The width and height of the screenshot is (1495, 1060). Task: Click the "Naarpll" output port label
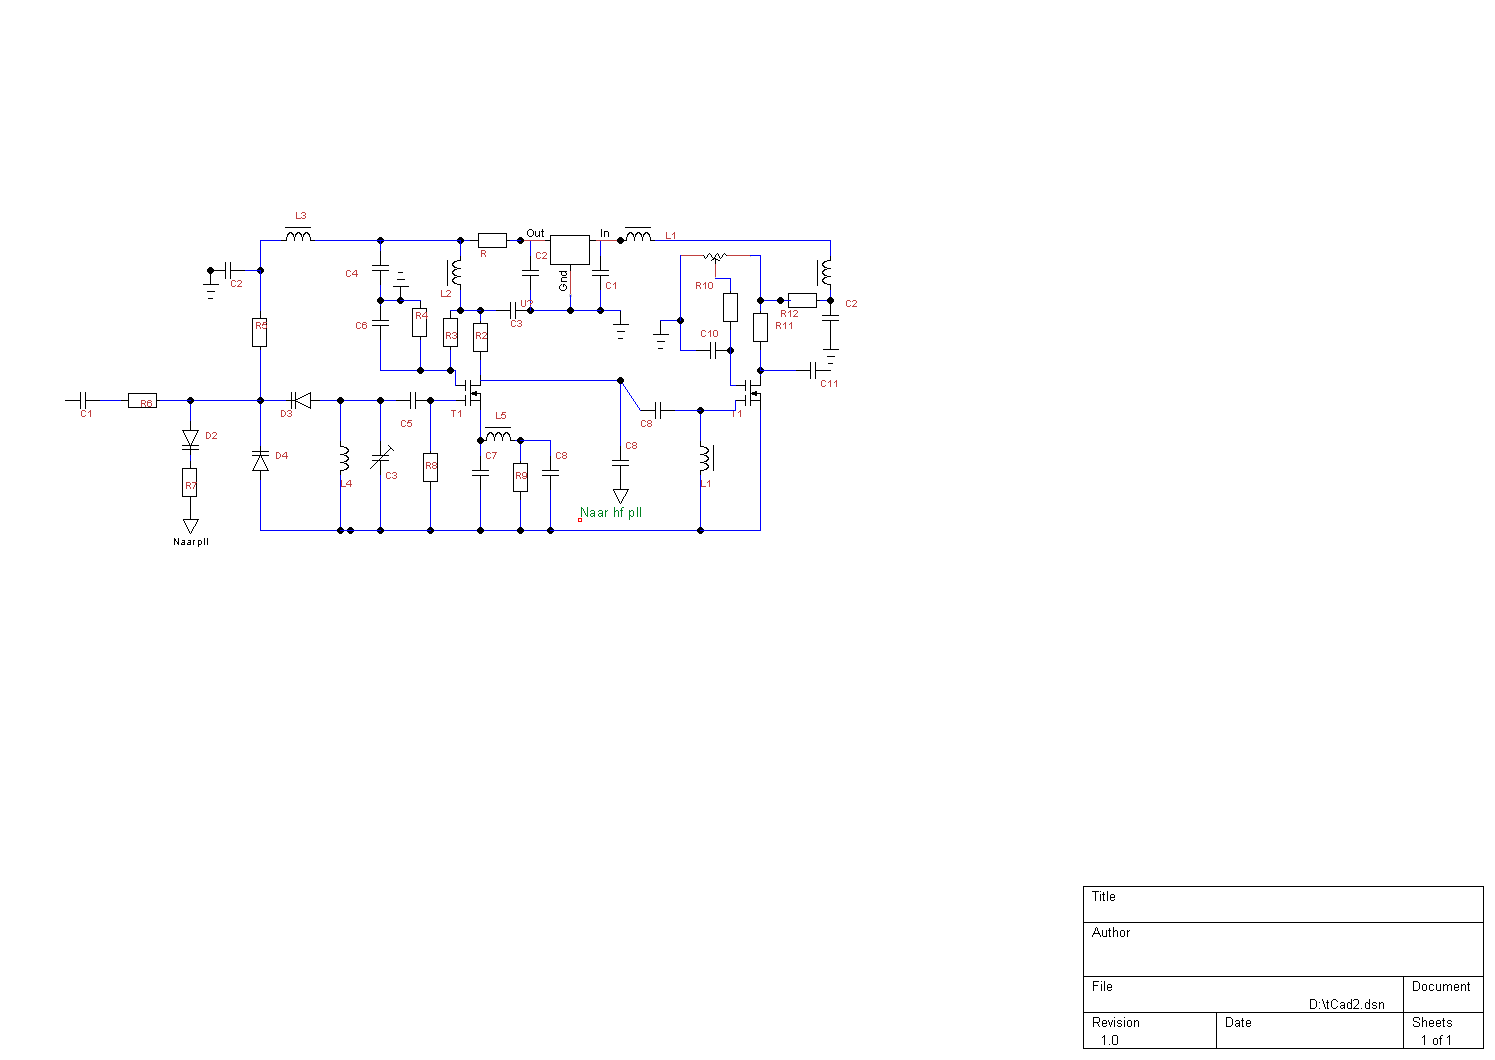(190, 542)
